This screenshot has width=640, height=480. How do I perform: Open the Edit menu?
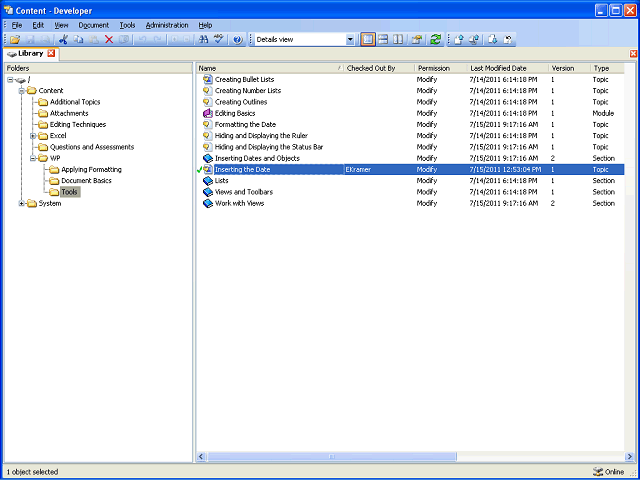coord(38,25)
